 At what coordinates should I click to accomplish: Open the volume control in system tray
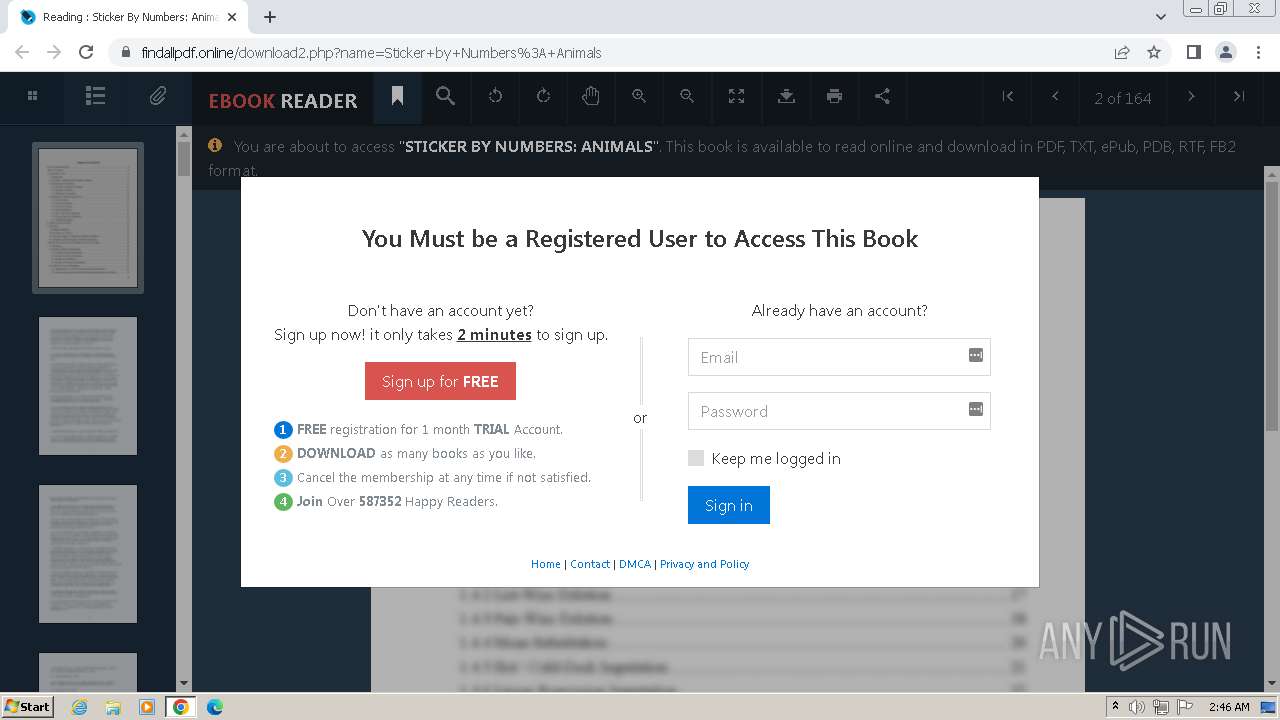pos(1137,706)
